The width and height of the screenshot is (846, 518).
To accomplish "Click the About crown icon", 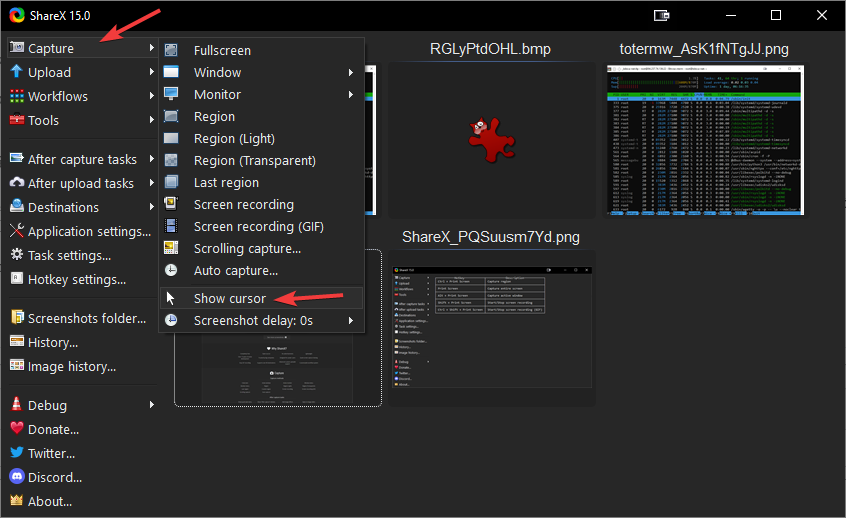I will pyautogui.click(x=17, y=500).
